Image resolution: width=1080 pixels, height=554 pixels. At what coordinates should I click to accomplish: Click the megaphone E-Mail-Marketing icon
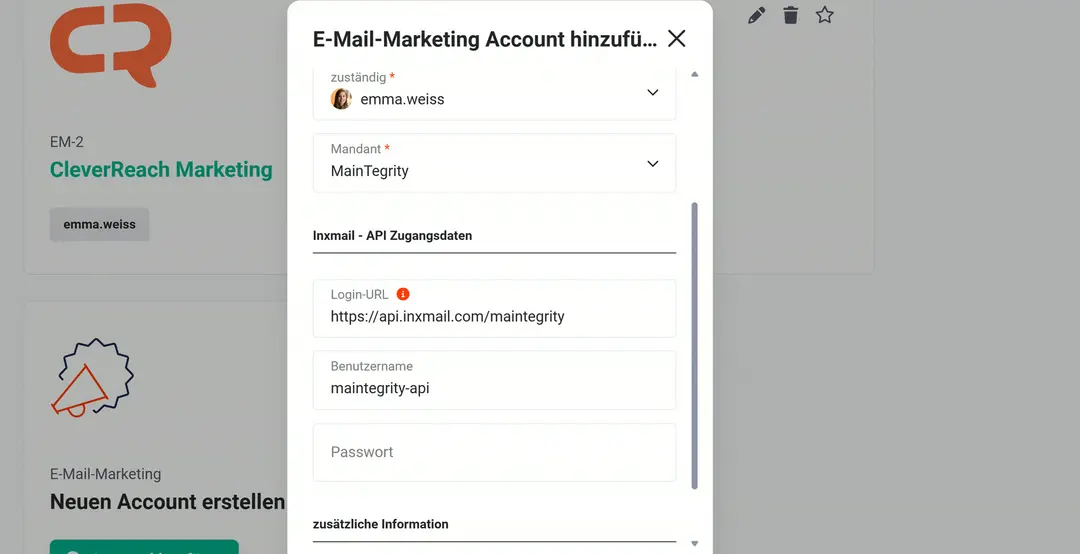click(x=92, y=378)
